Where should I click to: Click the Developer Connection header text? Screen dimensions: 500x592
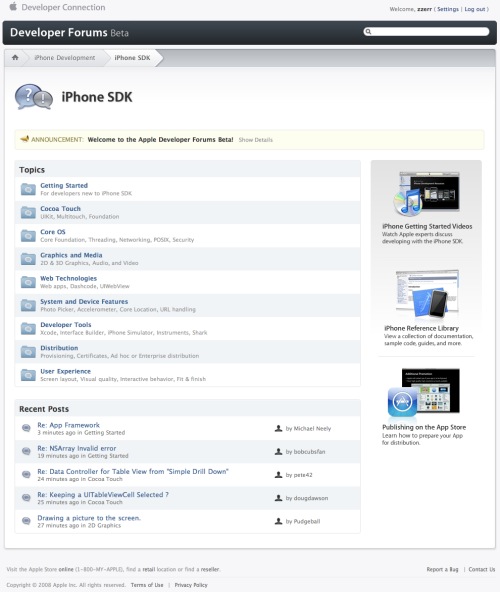pos(63,7)
